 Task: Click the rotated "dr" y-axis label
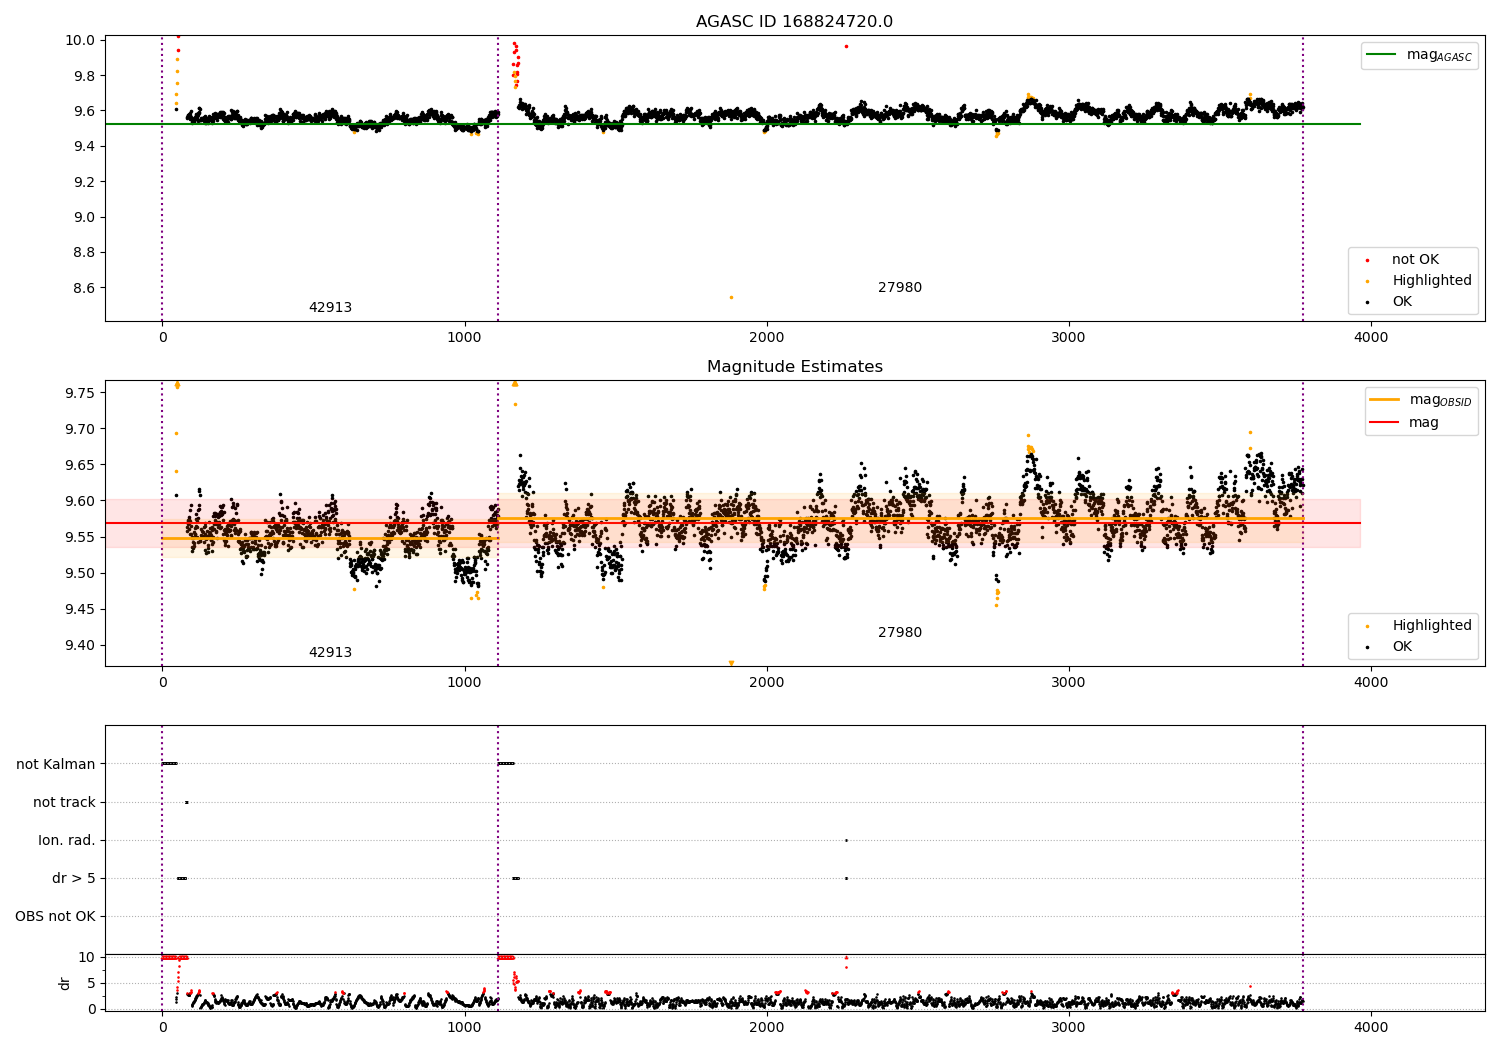pos(64,983)
